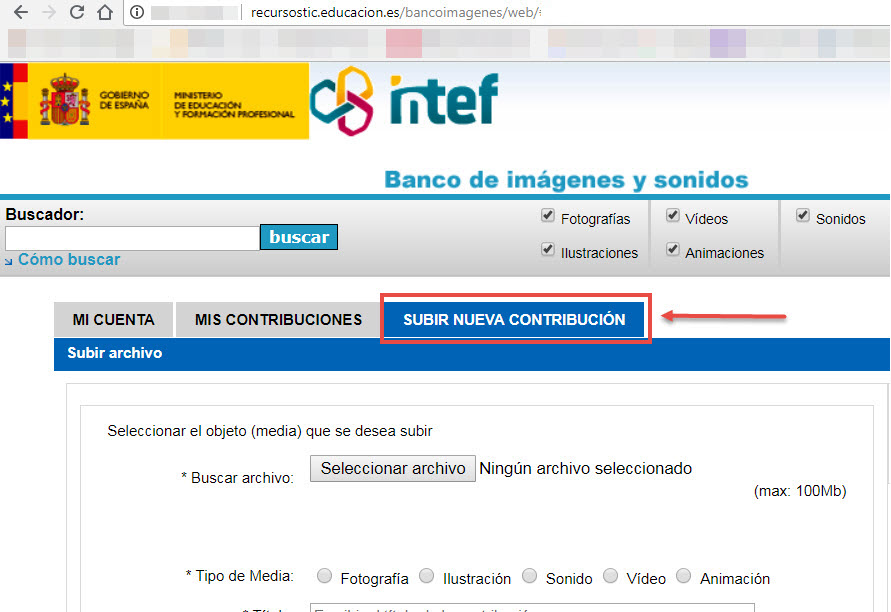Open the MIS CONTRIBUCIONES tab
This screenshot has width=891, height=612.
coord(277,319)
